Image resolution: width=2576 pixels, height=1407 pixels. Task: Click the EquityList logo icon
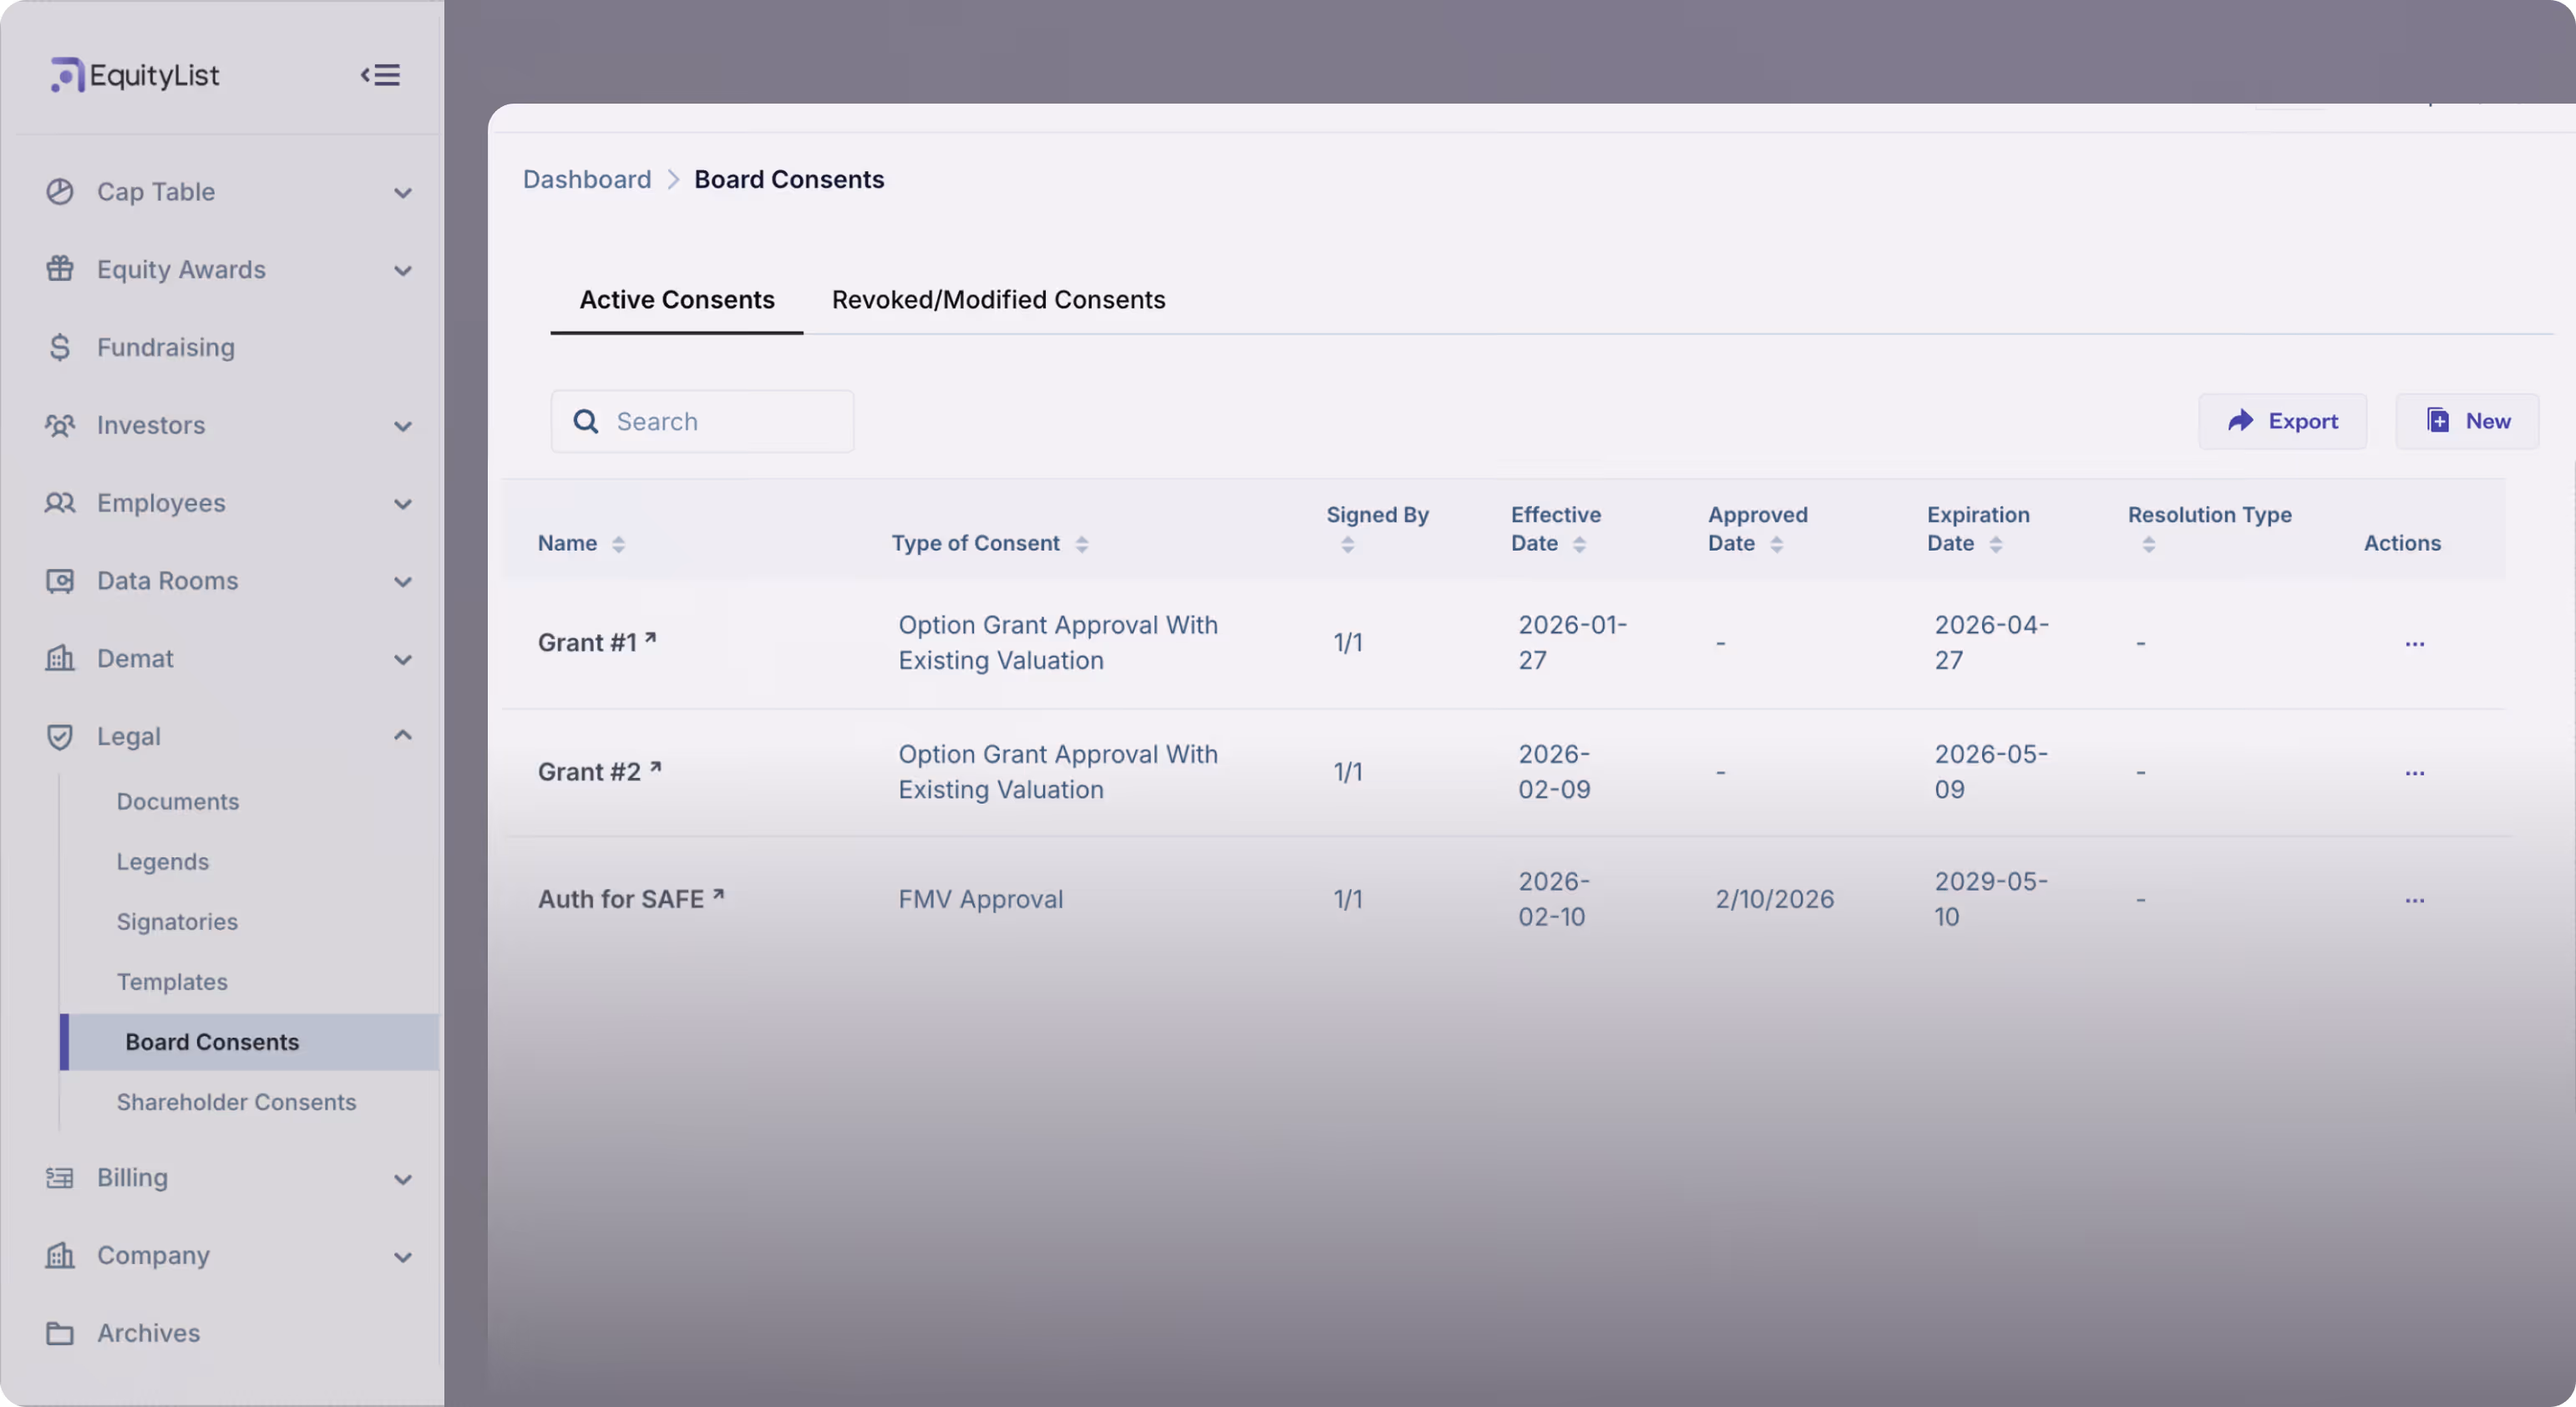66,75
